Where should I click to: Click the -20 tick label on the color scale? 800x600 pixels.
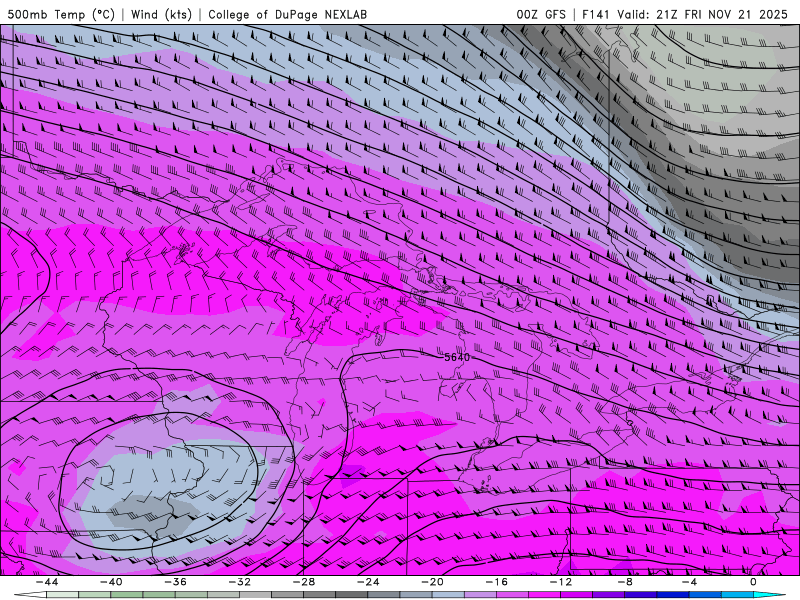point(433,582)
